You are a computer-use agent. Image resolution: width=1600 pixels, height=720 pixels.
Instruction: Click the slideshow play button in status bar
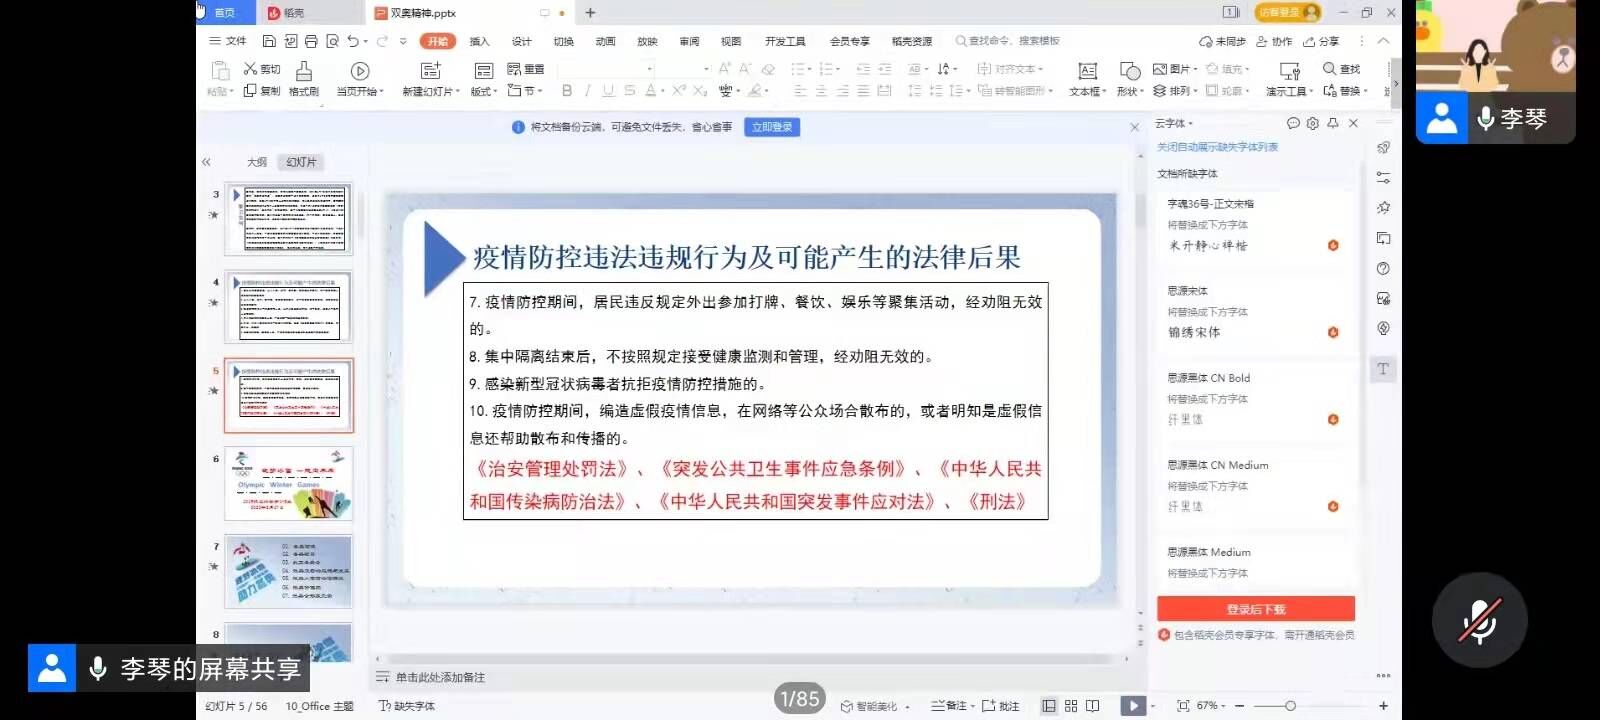(x=1133, y=706)
